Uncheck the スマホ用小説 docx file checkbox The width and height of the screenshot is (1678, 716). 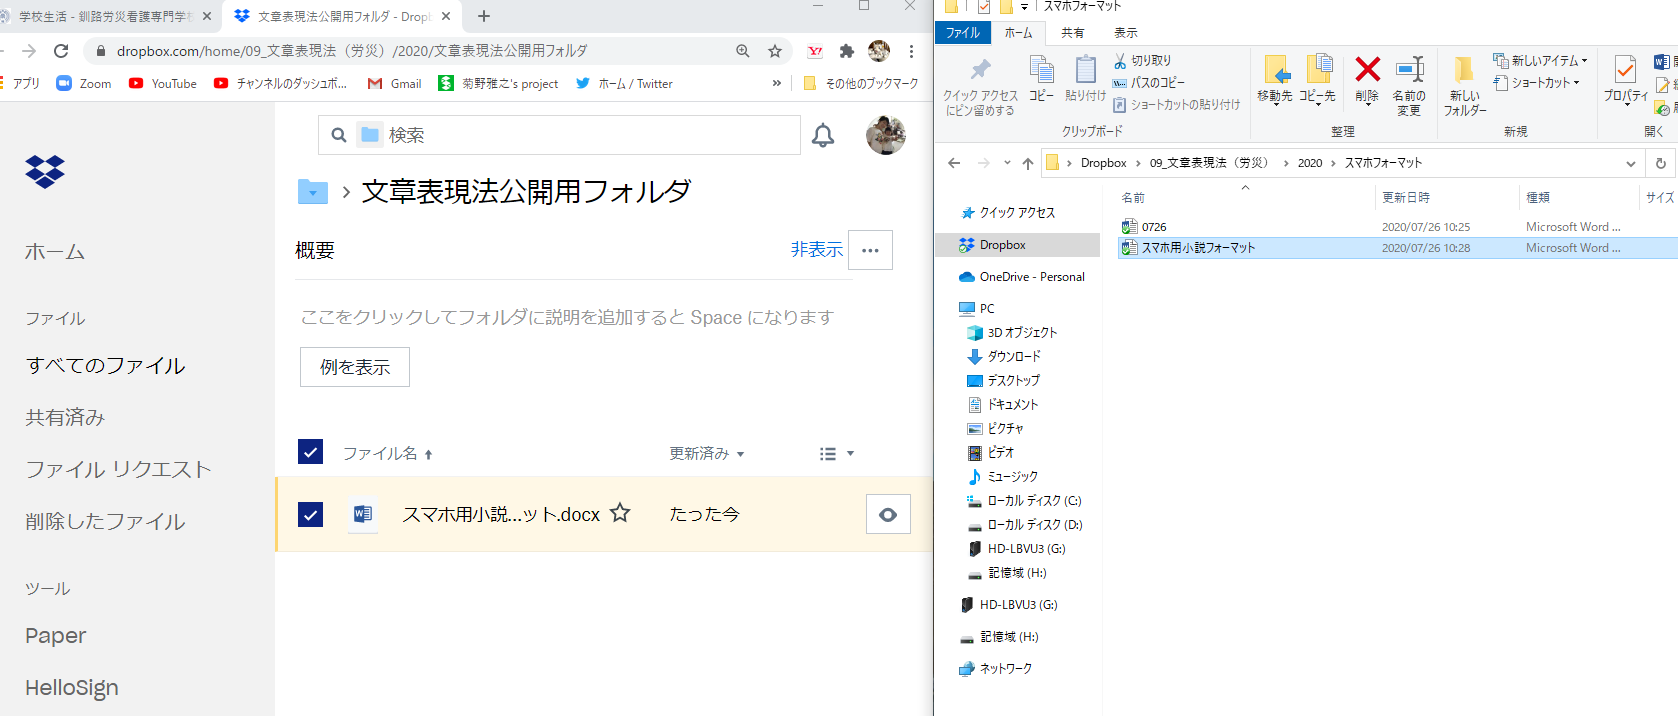pos(311,514)
